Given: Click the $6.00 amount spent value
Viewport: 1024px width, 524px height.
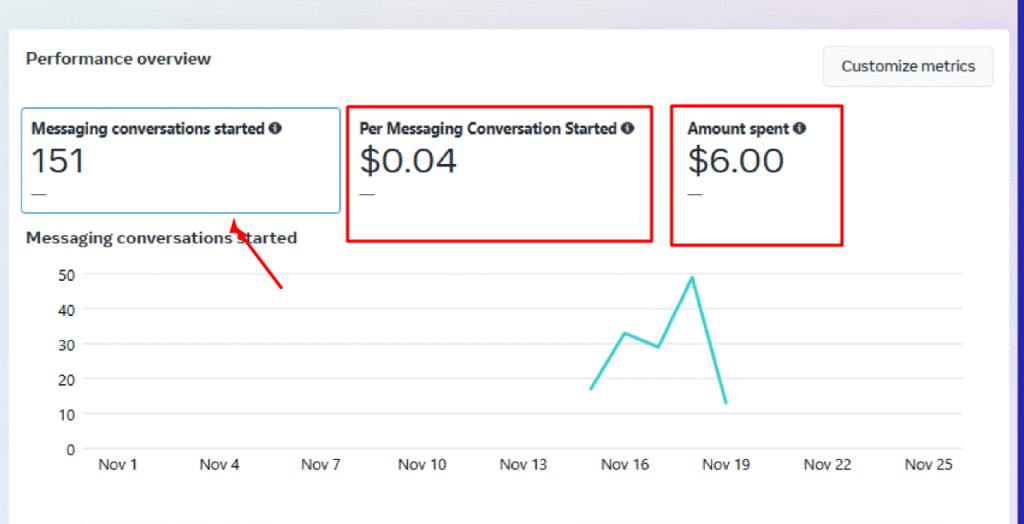Looking at the screenshot, I should (735, 160).
